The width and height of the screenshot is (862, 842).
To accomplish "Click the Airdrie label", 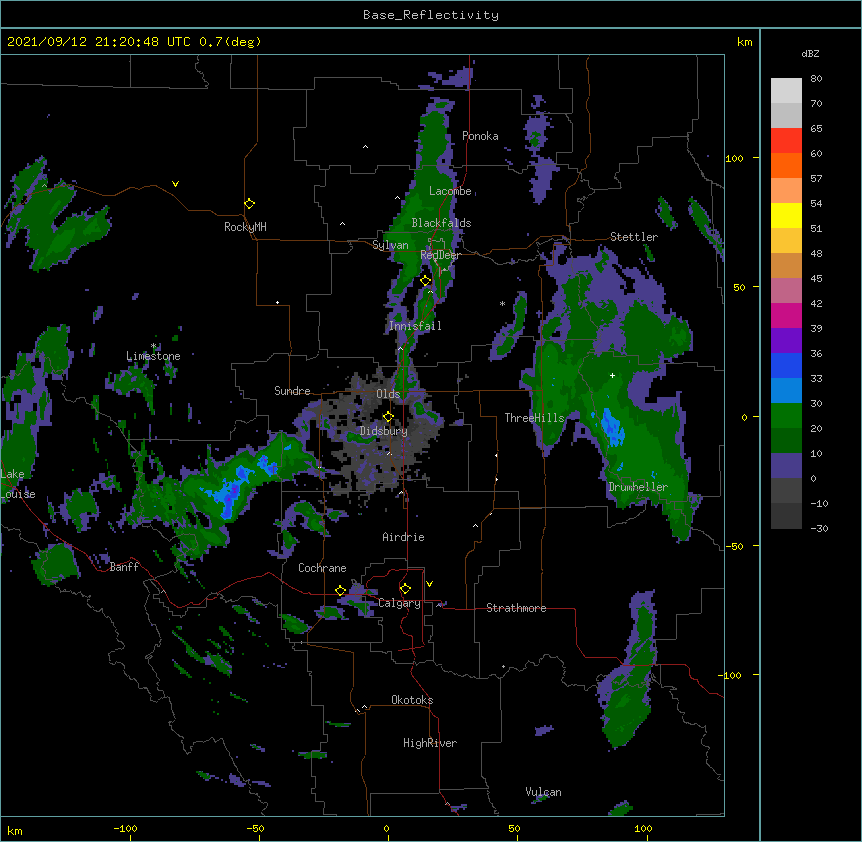I will pyautogui.click(x=403, y=537).
